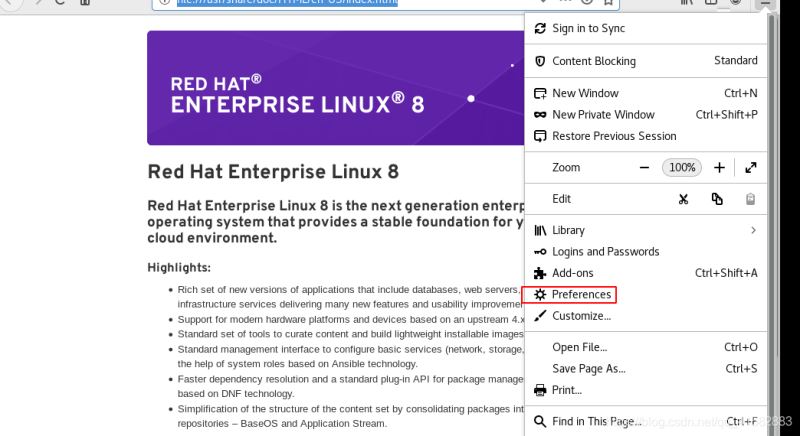This screenshot has width=800, height=436.
Task: Open Preferences from the menu
Action: (581, 295)
